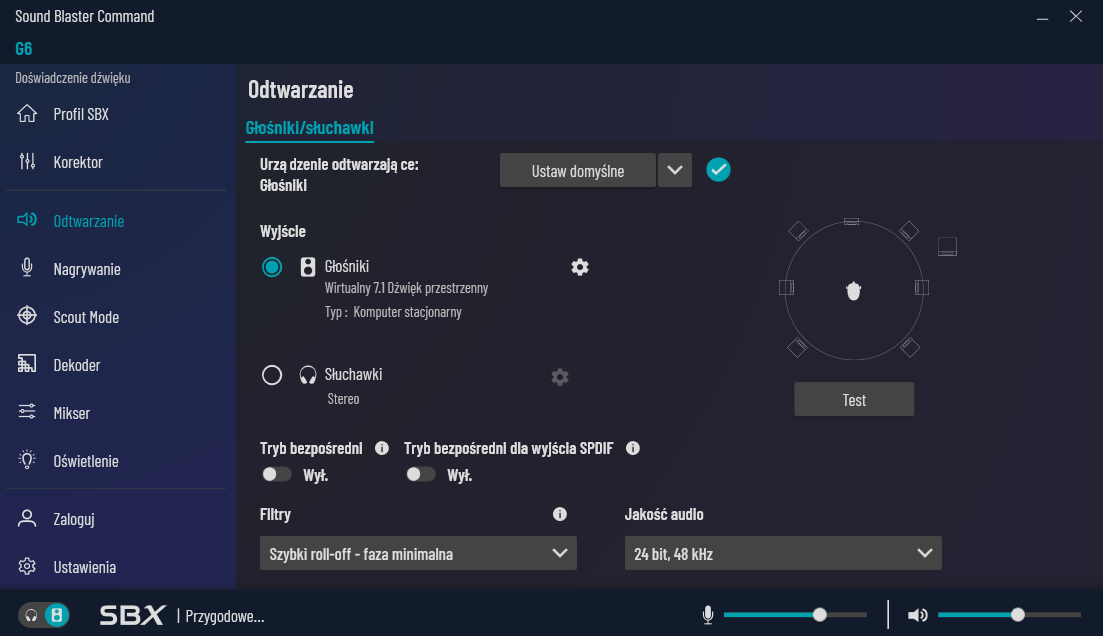The width and height of the screenshot is (1103, 636).
Task: Click the front right speaker in diagram
Action: click(x=909, y=231)
